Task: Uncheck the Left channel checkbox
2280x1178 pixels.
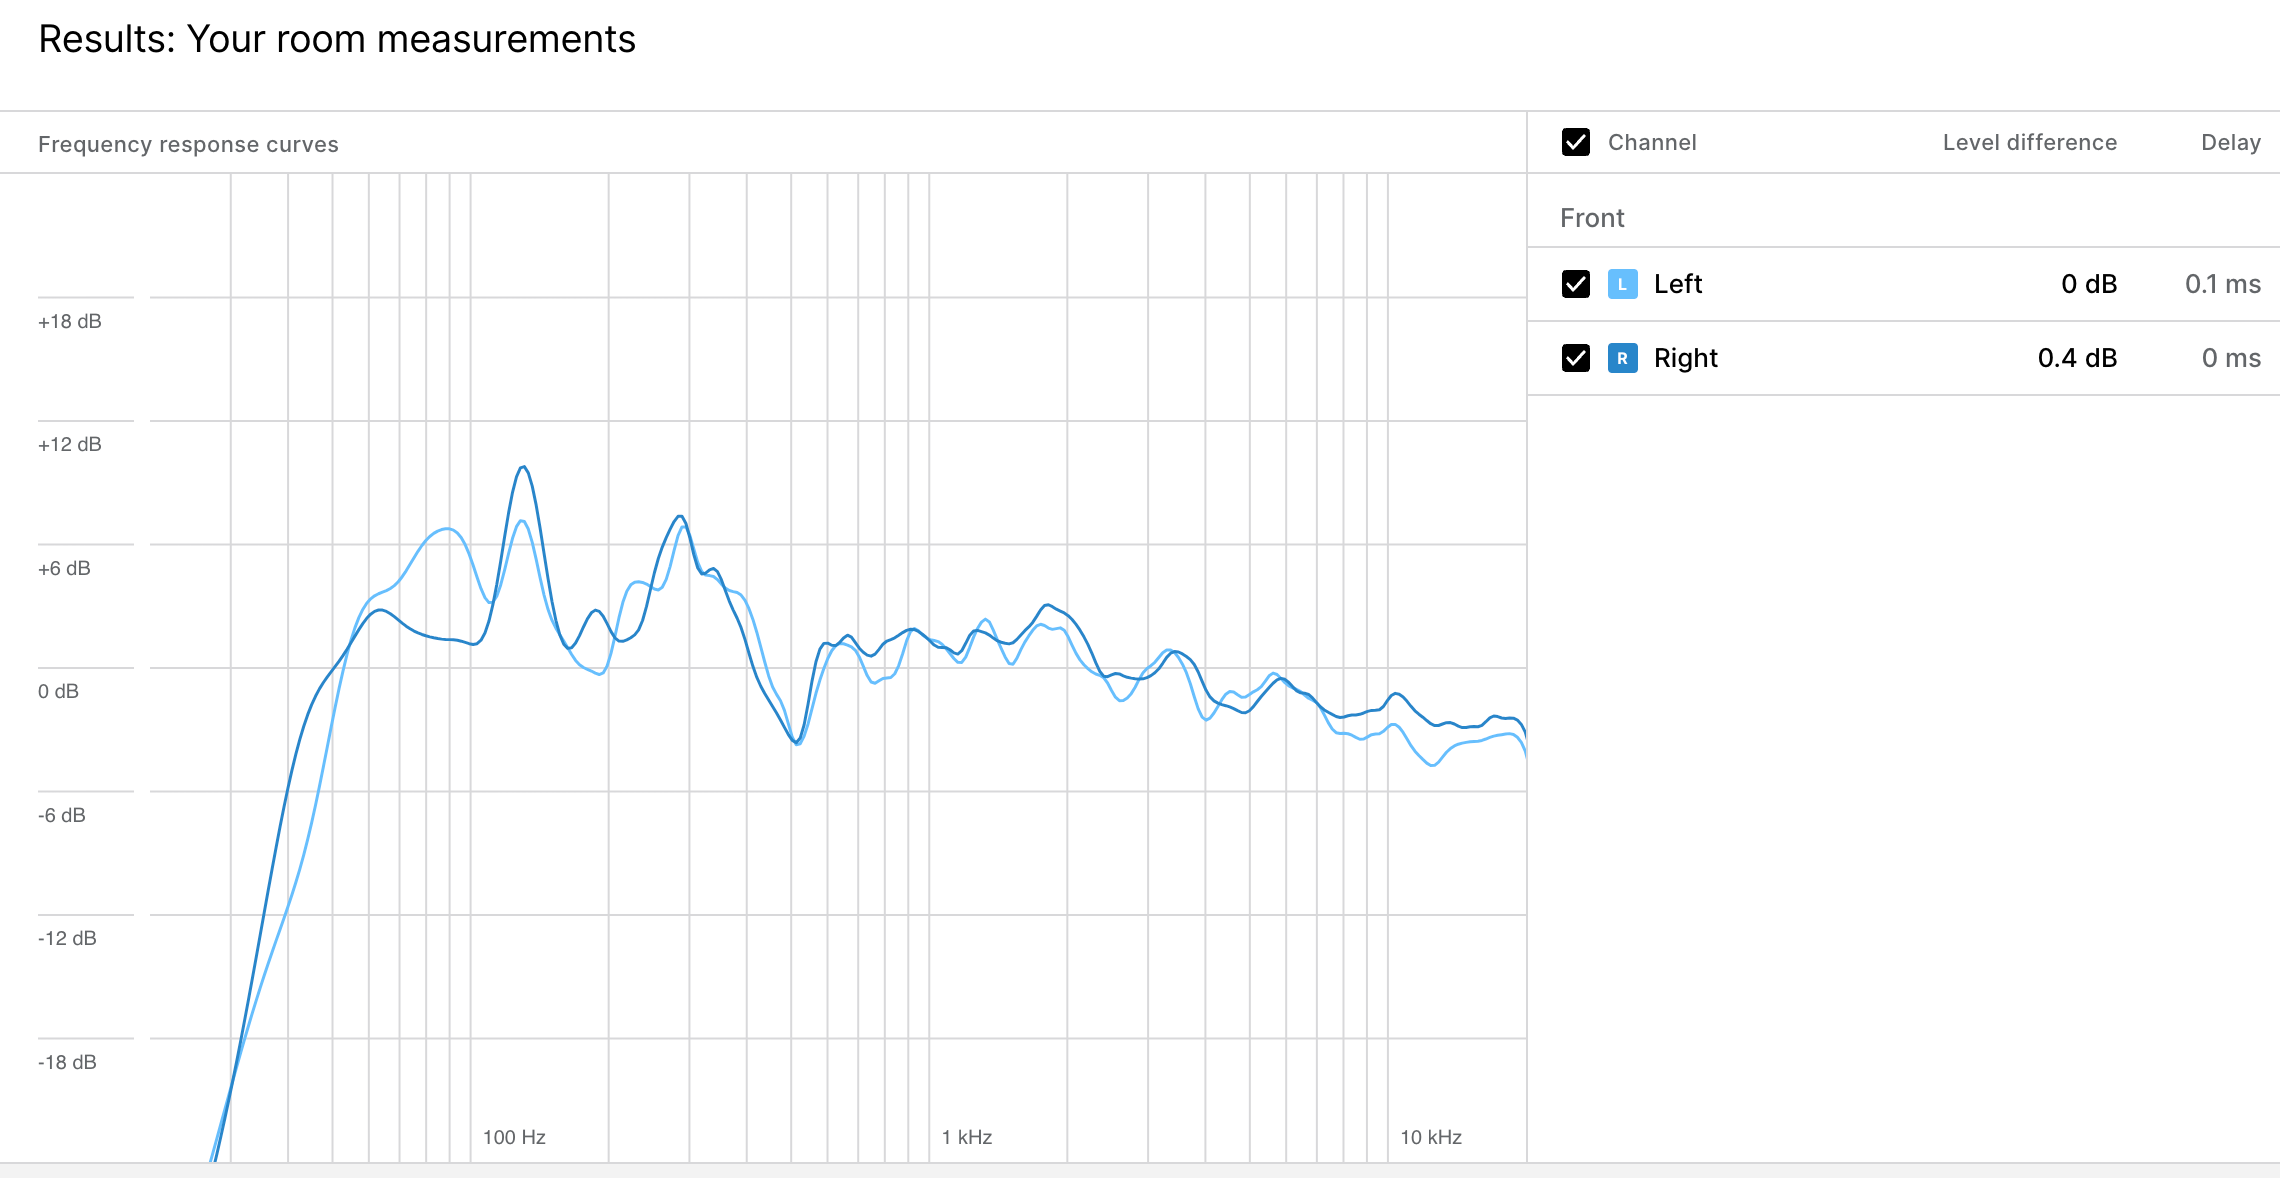Action: [x=1576, y=284]
